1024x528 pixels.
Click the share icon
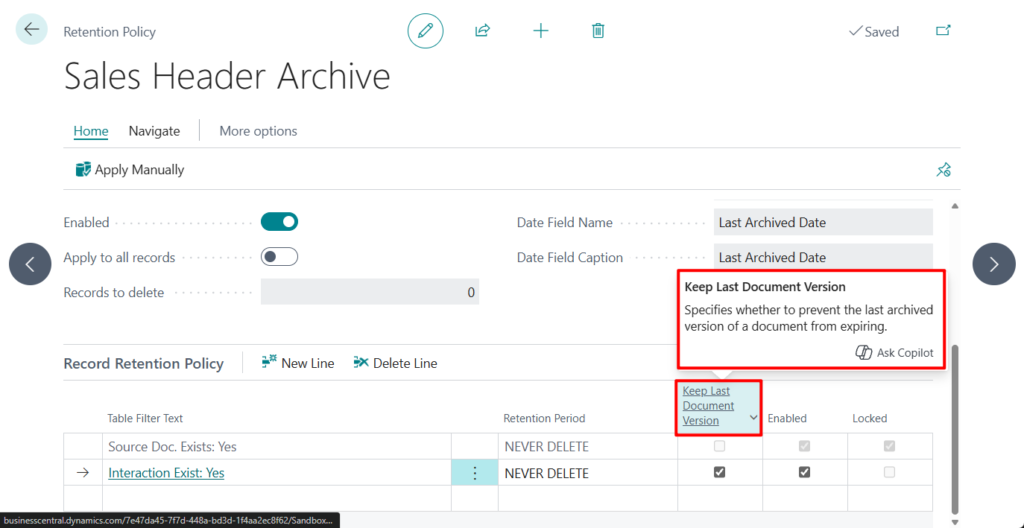tap(482, 31)
